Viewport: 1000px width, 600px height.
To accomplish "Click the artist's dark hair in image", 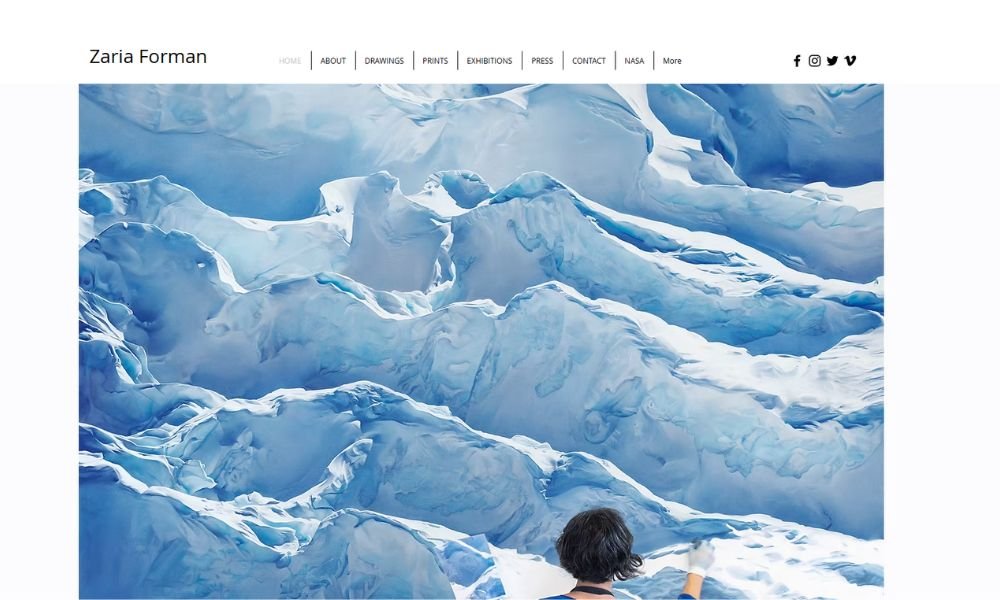I will [597, 545].
